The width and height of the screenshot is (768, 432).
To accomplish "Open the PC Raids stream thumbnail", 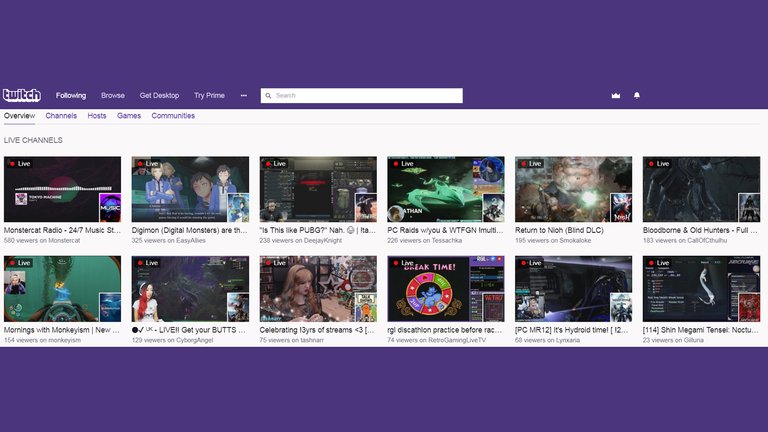I will coord(446,189).
